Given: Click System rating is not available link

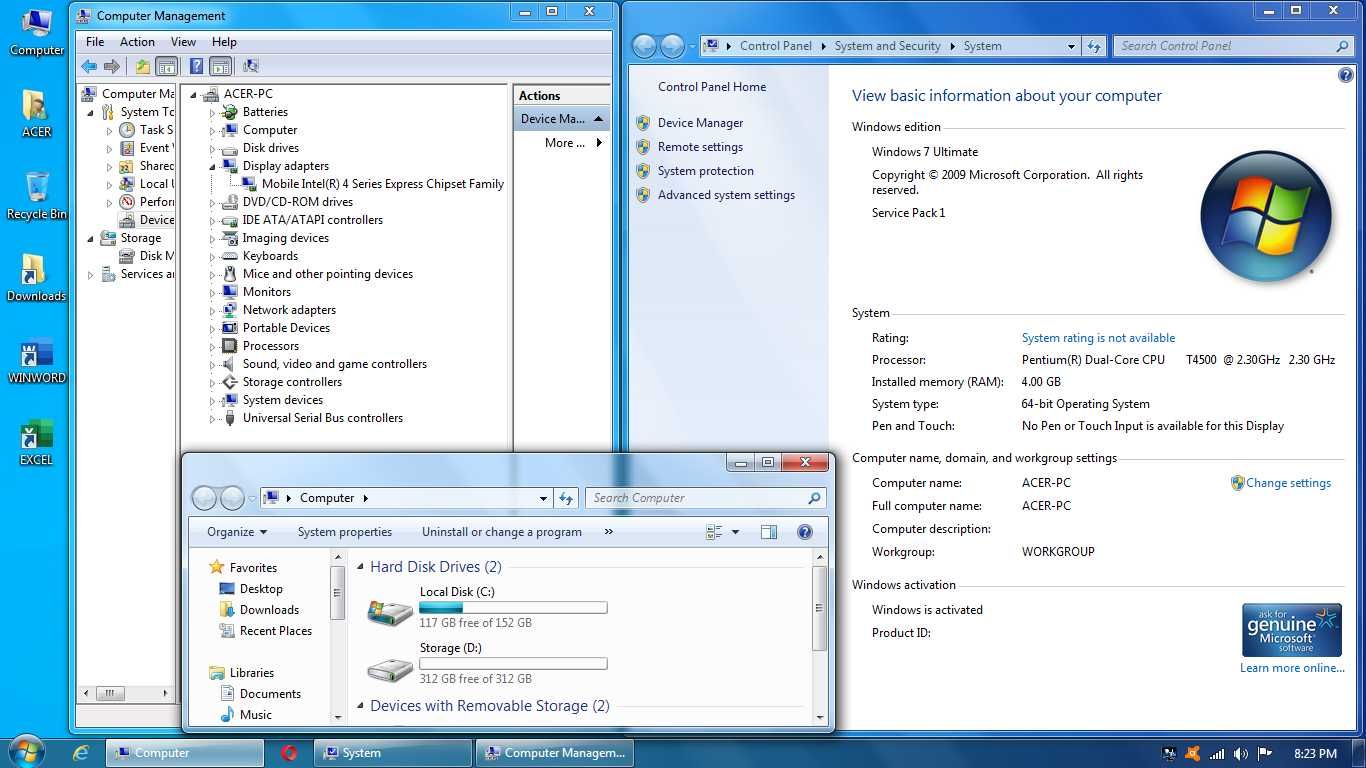Looking at the screenshot, I should (x=1098, y=338).
